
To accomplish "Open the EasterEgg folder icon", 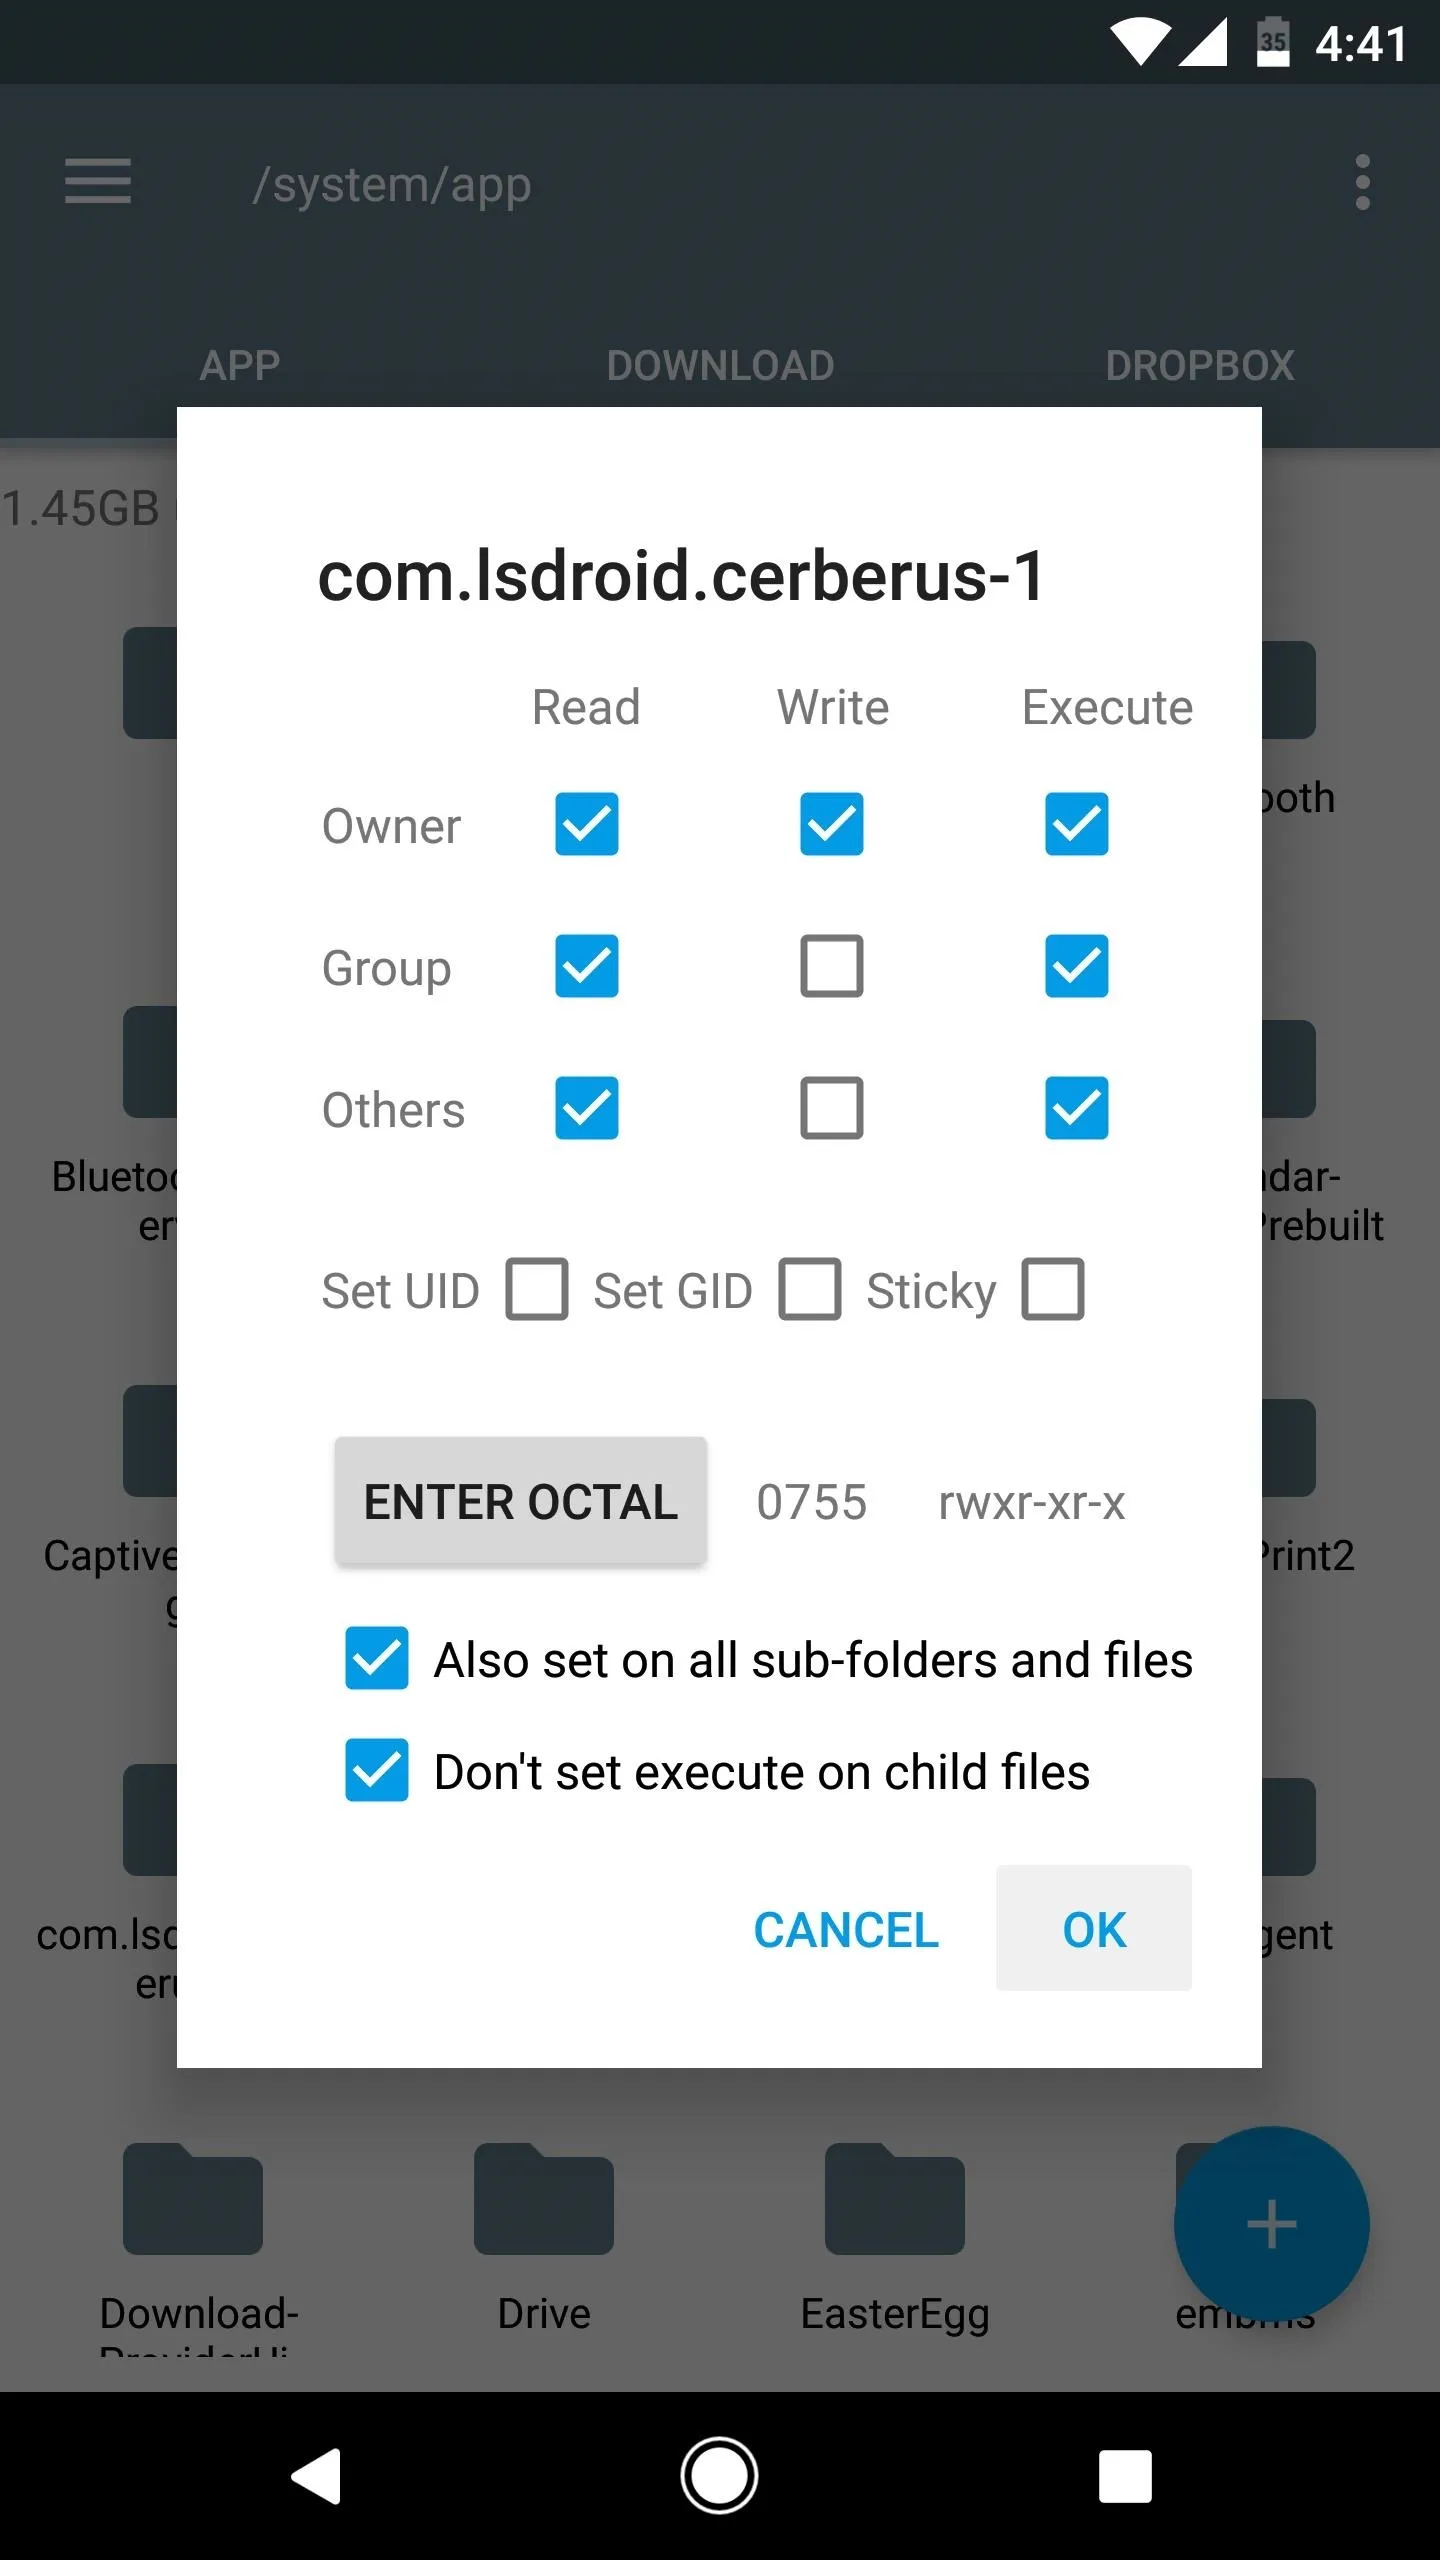I will click(895, 2198).
